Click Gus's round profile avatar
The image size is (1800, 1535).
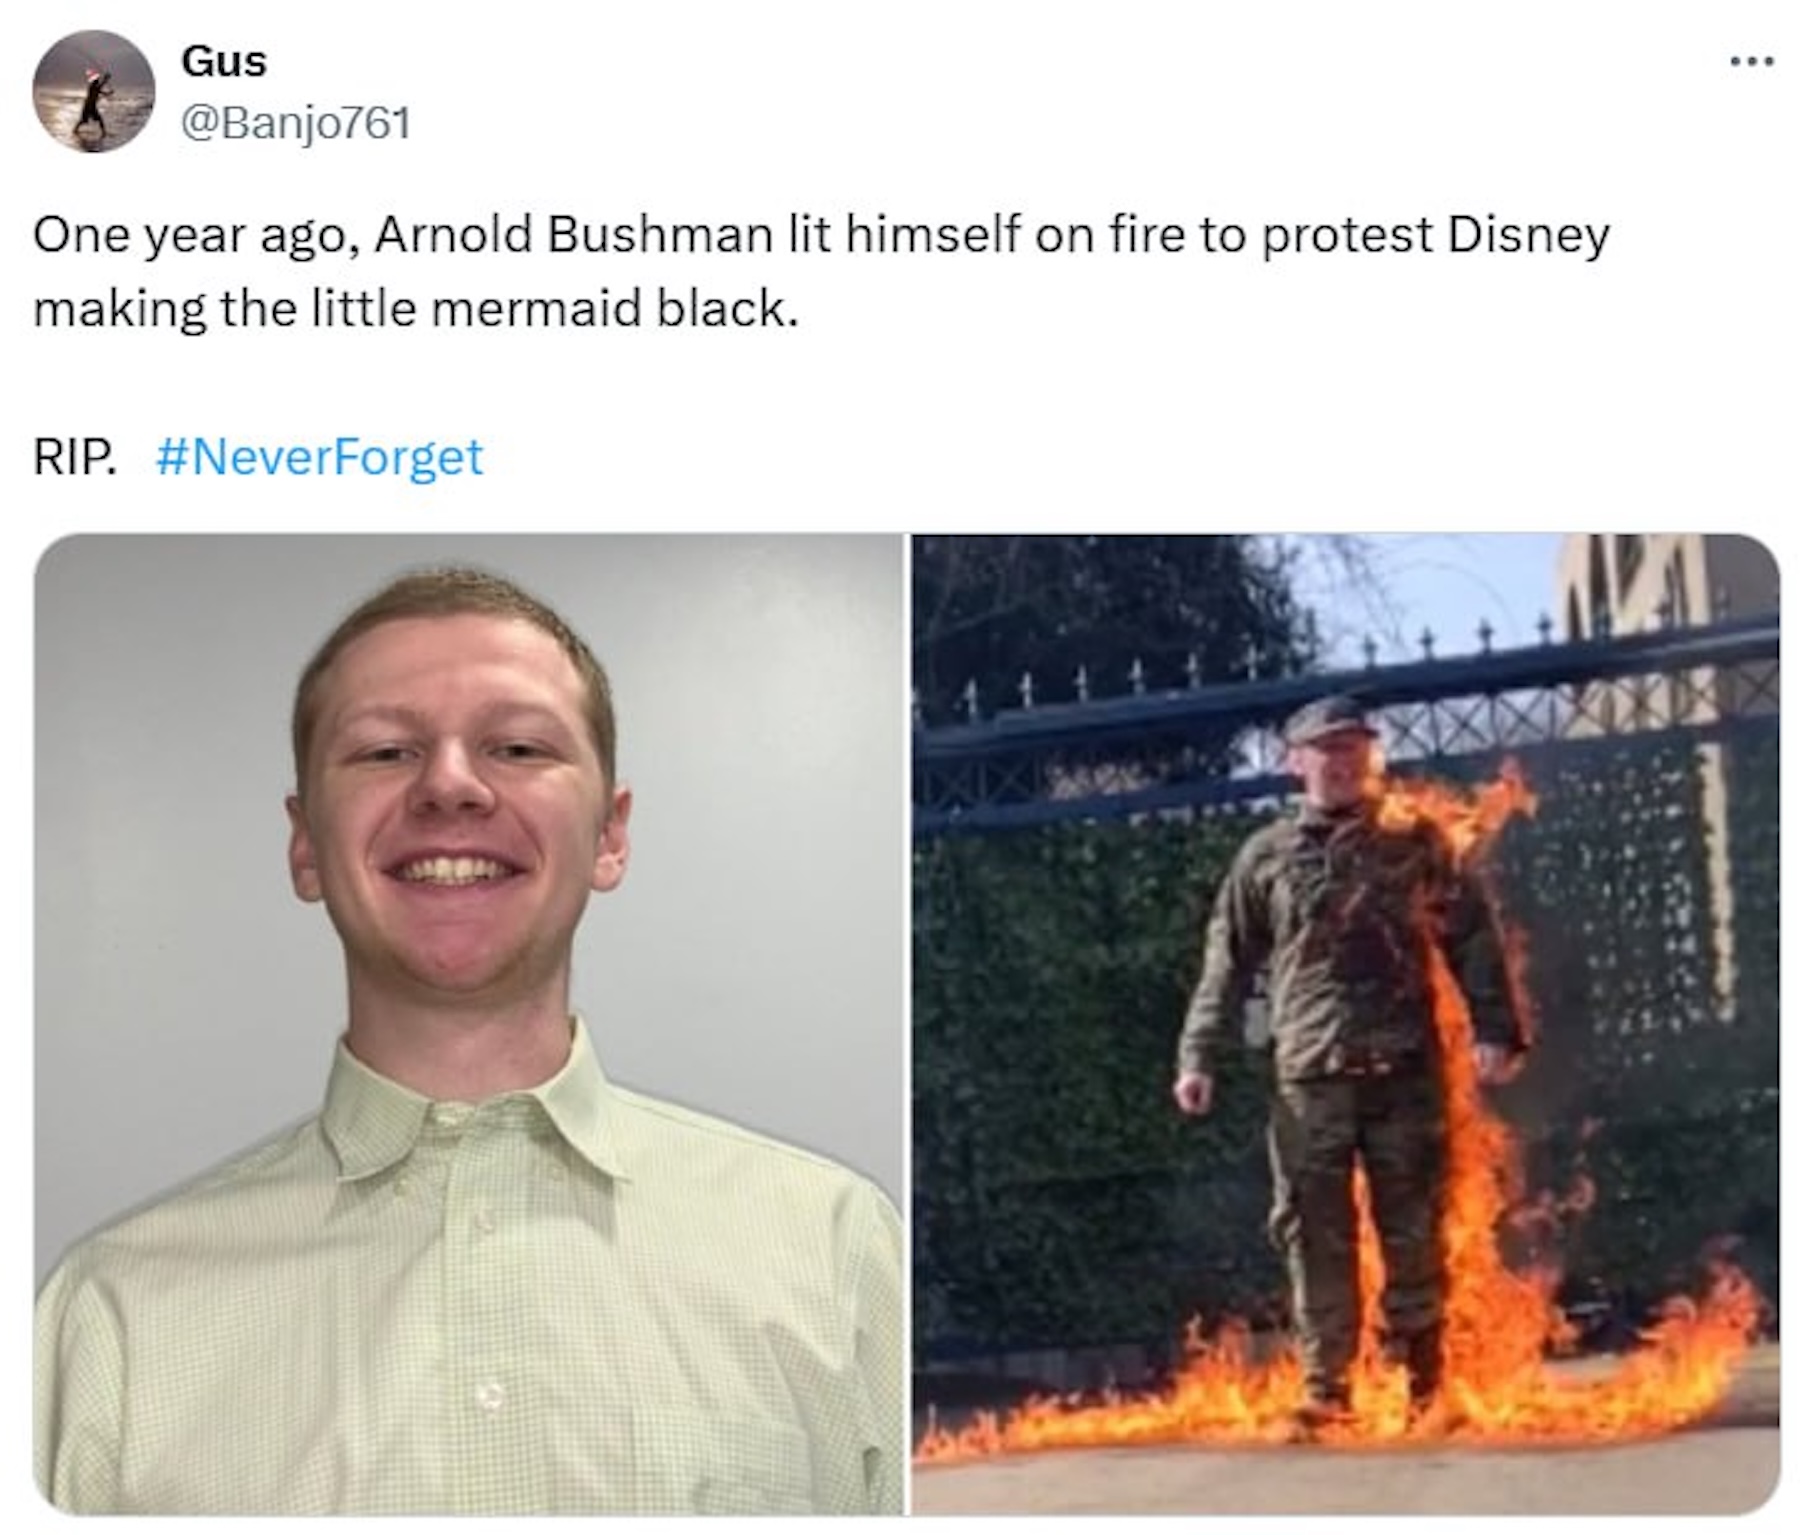pos(94,91)
